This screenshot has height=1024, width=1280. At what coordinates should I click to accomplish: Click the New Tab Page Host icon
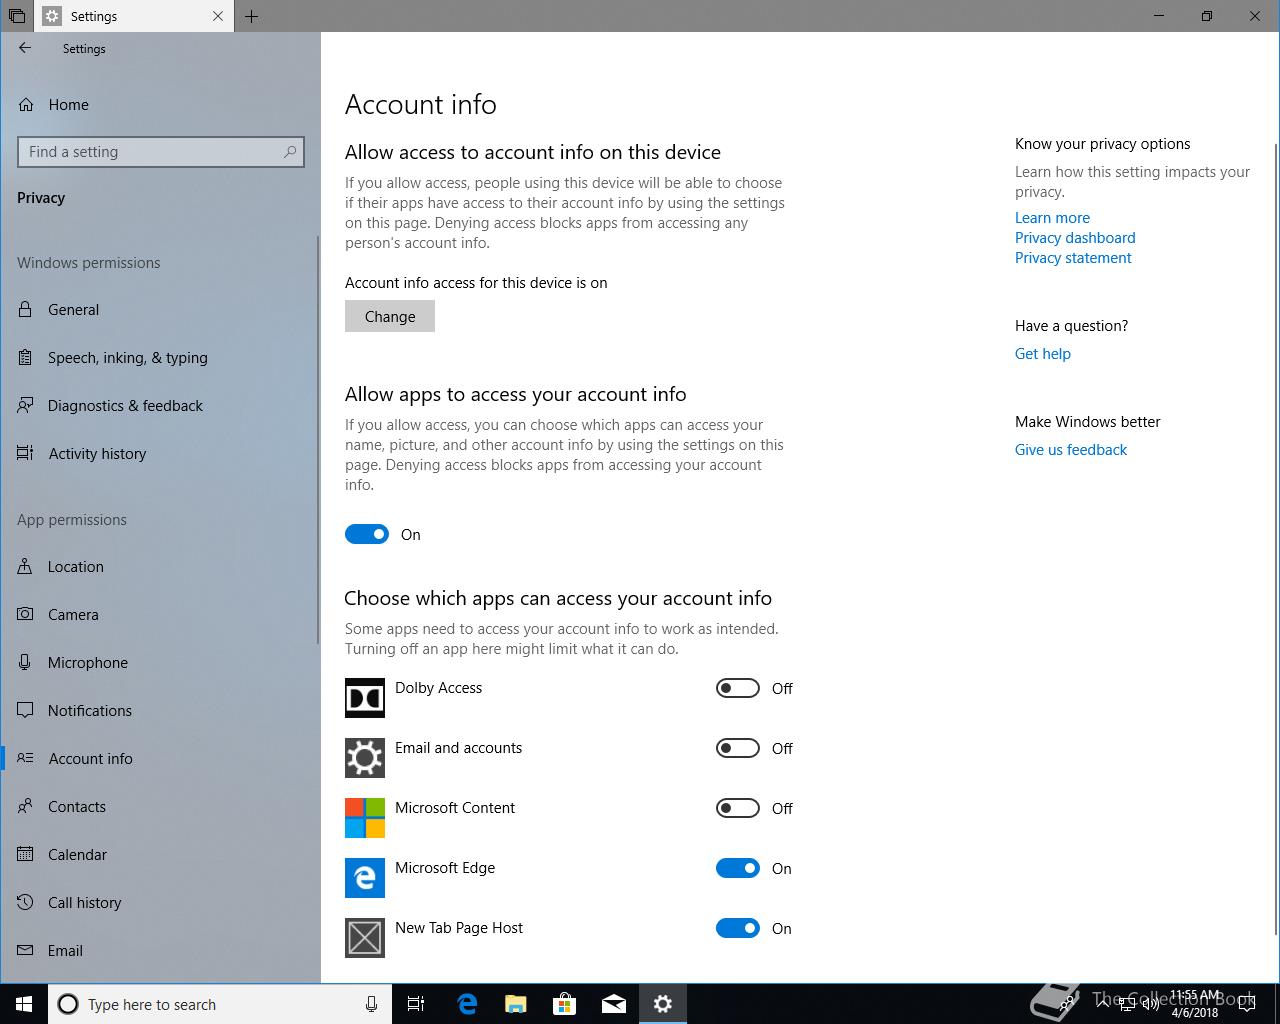pyautogui.click(x=365, y=938)
